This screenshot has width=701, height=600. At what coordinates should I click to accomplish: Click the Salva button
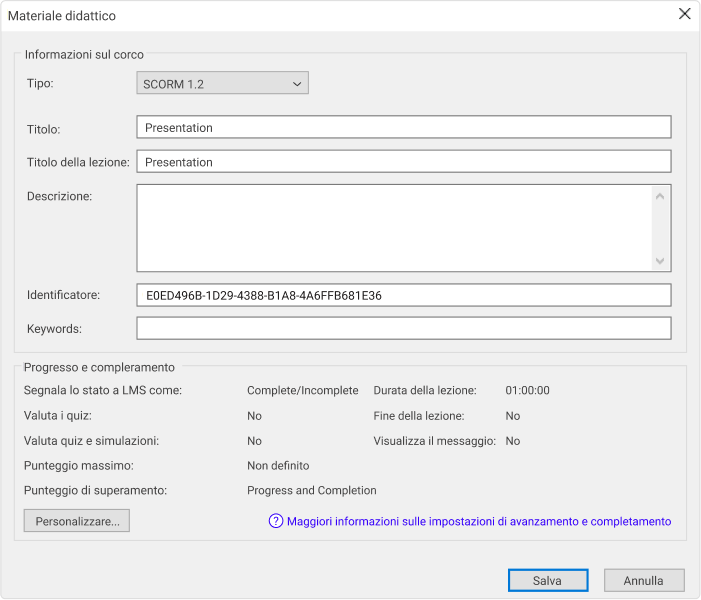pos(548,580)
